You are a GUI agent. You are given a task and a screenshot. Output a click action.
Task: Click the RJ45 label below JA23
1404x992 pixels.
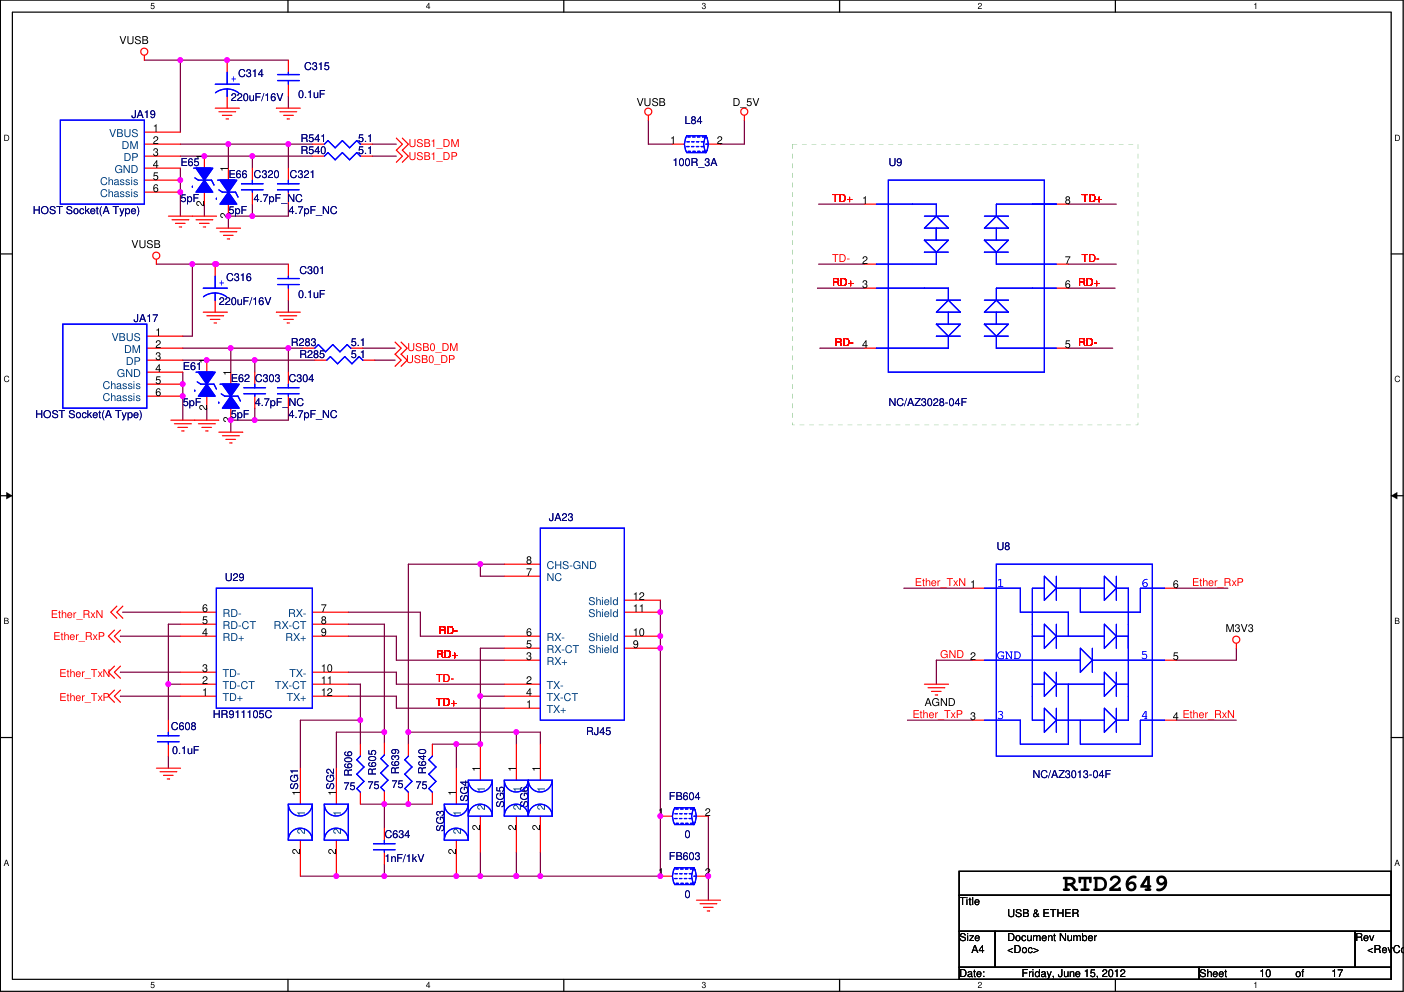(x=599, y=732)
